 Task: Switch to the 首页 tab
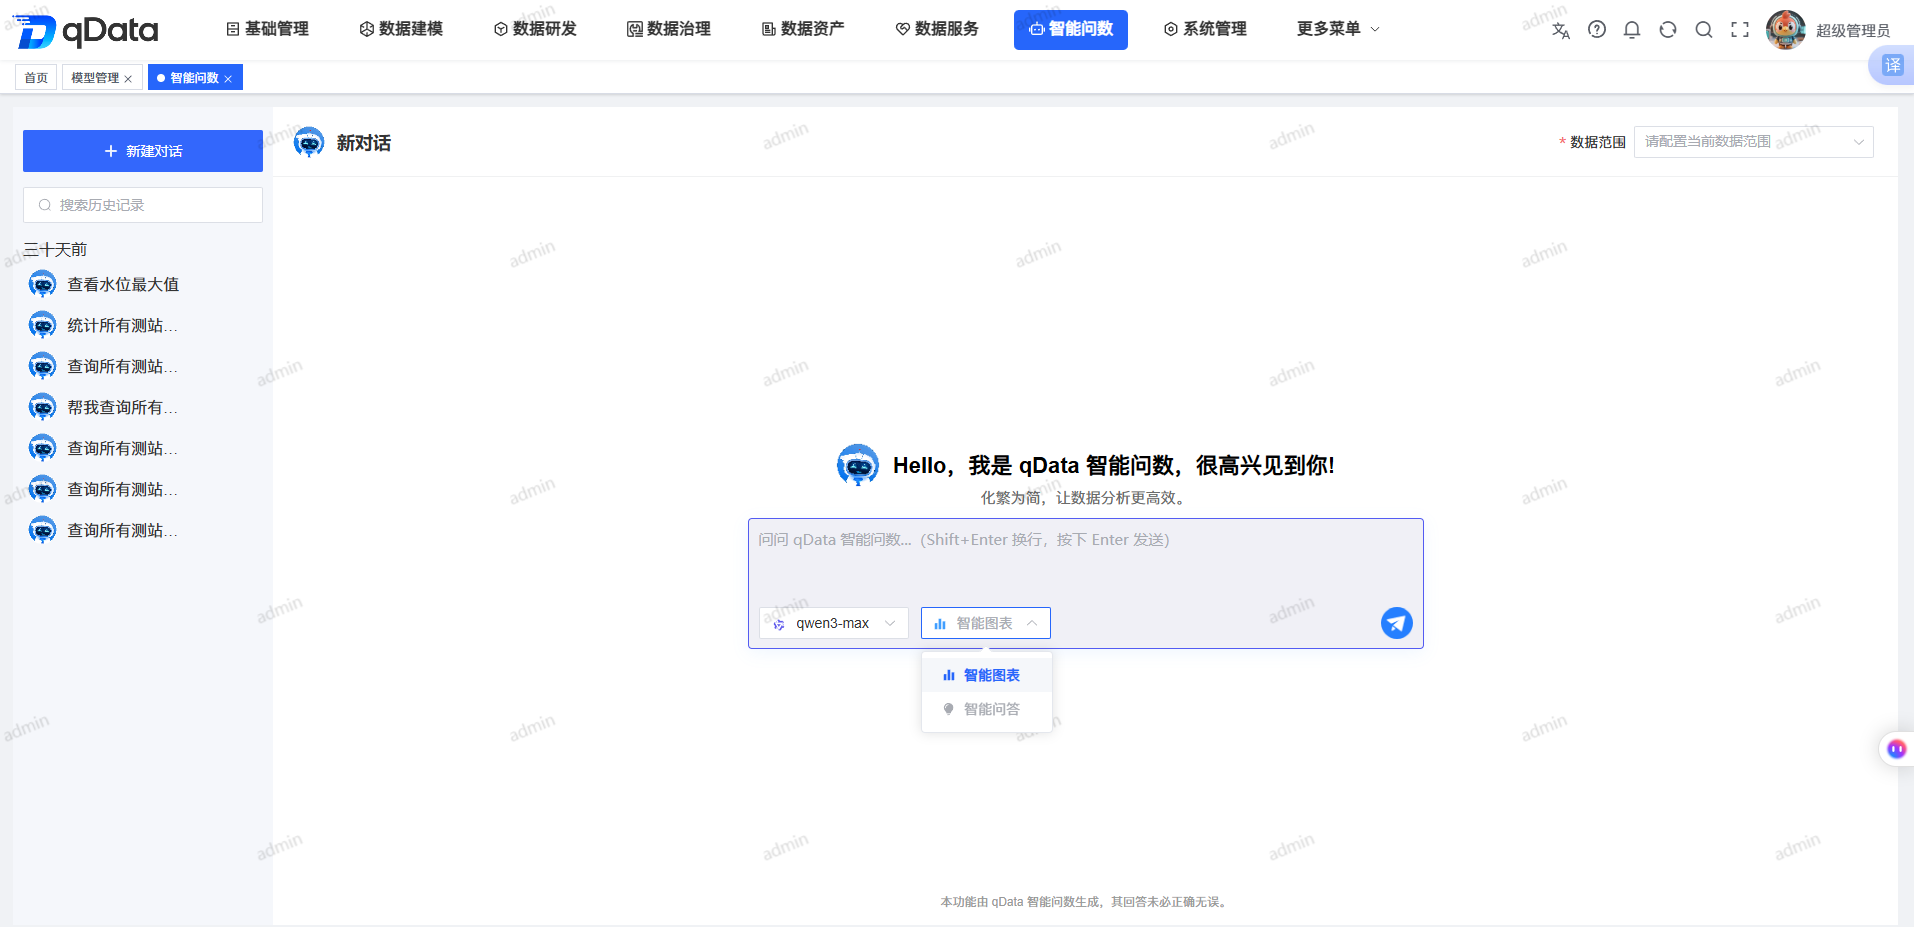click(36, 77)
